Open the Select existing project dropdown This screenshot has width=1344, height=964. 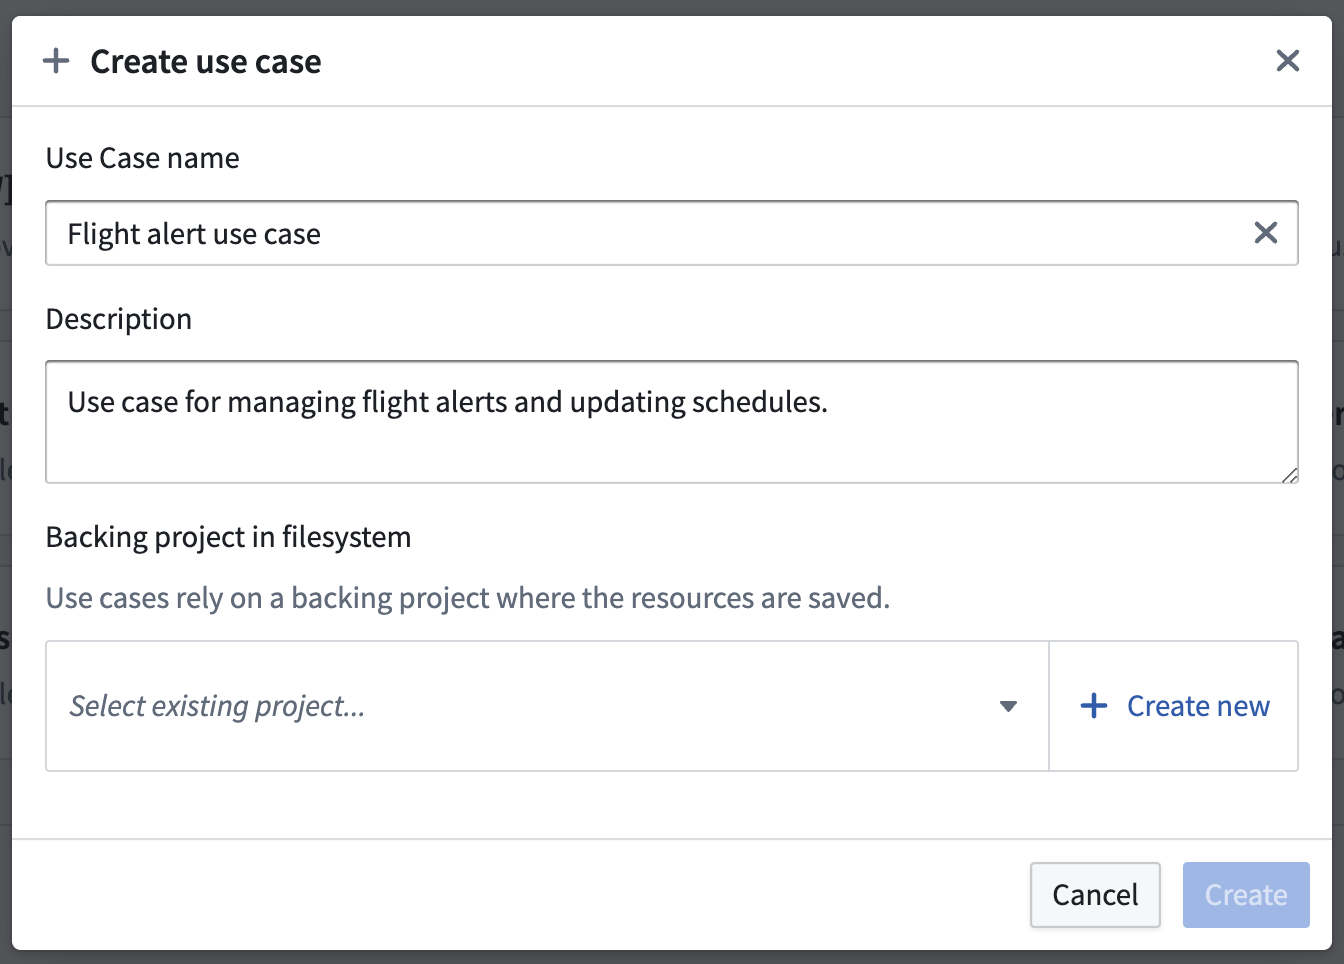(547, 706)
